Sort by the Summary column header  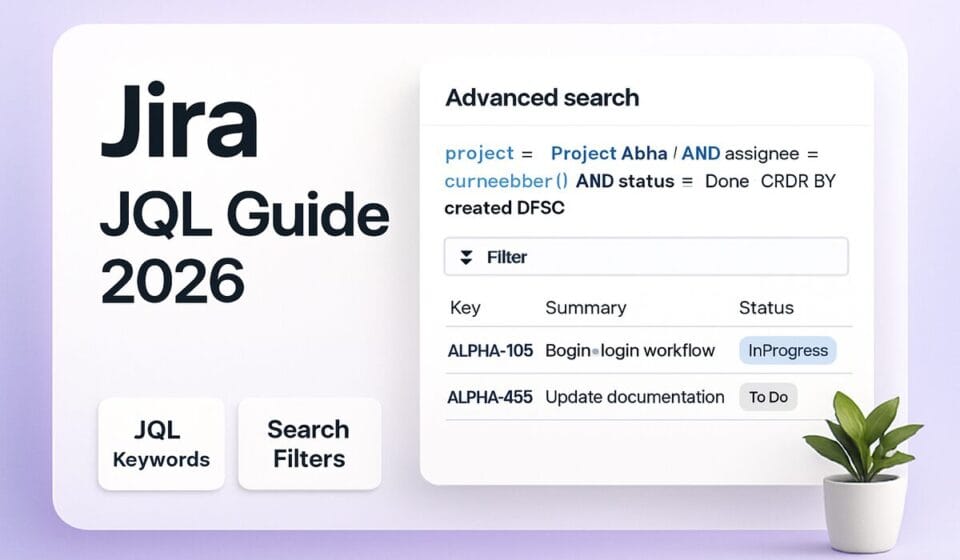tap(585, 308)
